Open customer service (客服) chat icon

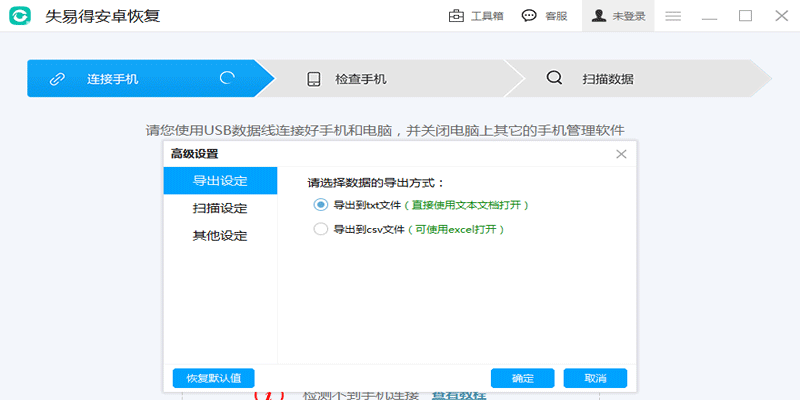529,16
